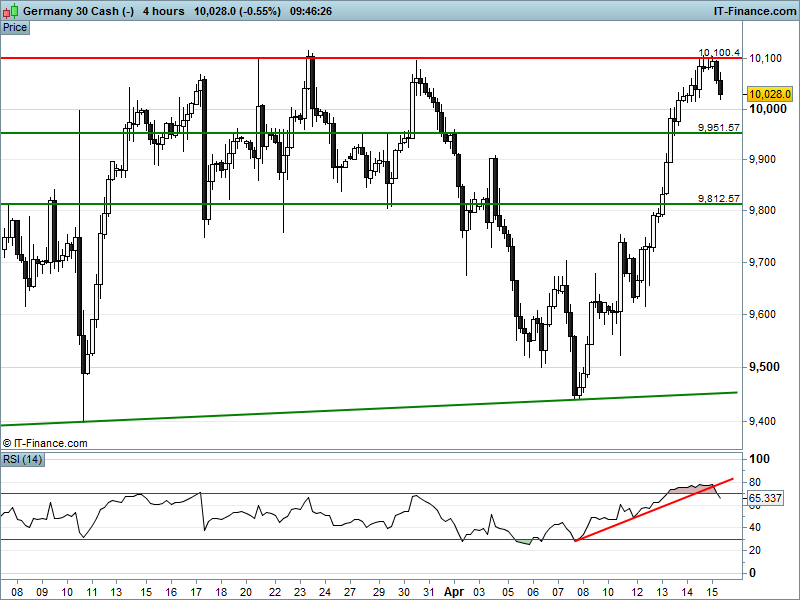Select the 65.337 RSI value tag
The image size is (800, 600).
(x=765, y=498)
